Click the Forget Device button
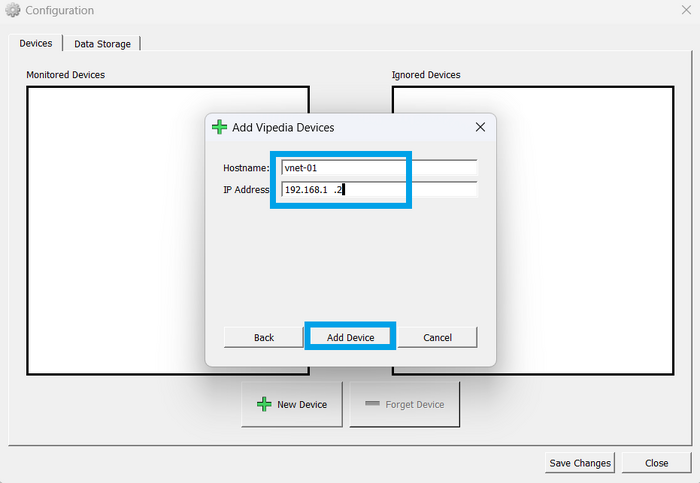 pyautogui.click(x=404, y=404)
